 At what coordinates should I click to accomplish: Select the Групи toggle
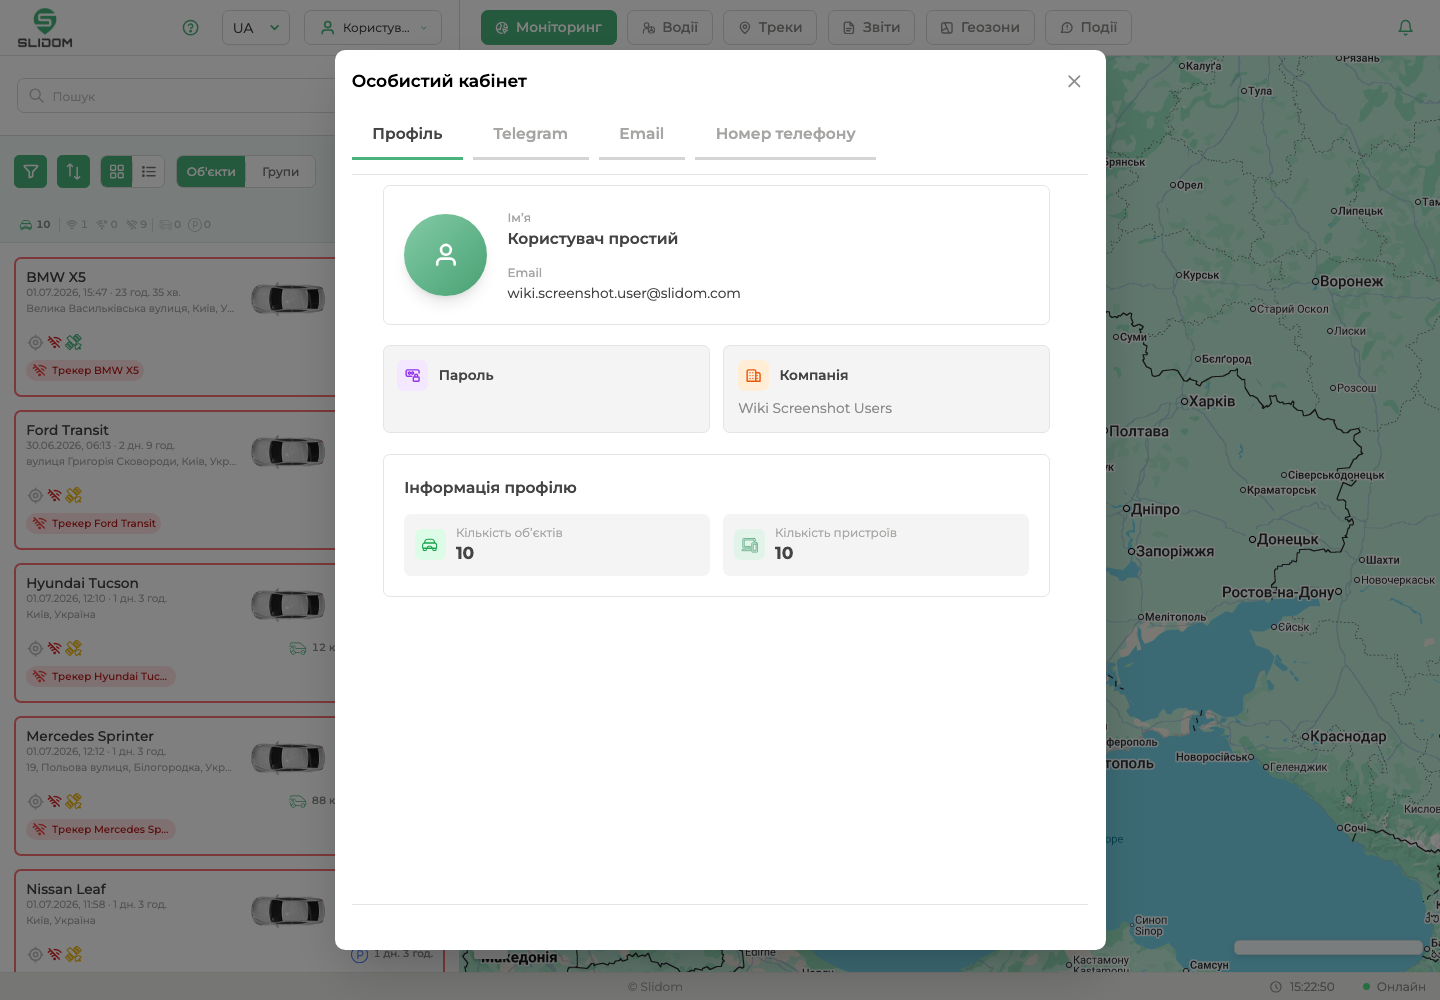(x=281, y=172)
